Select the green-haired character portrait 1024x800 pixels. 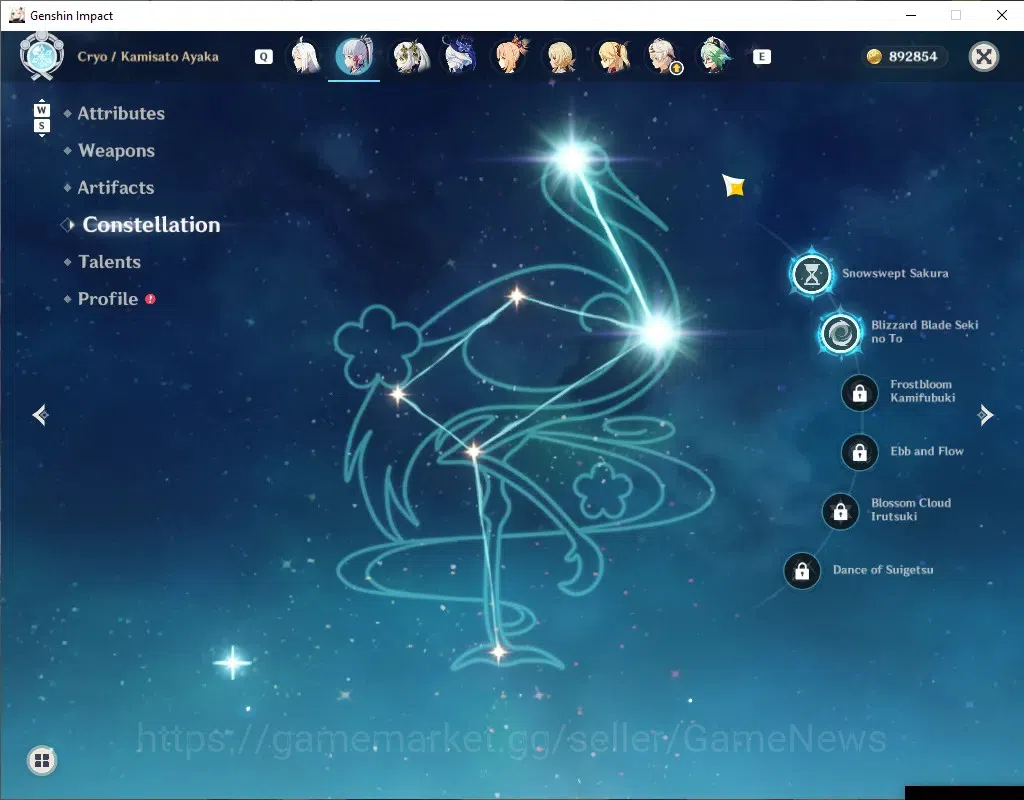pos(714,56)
